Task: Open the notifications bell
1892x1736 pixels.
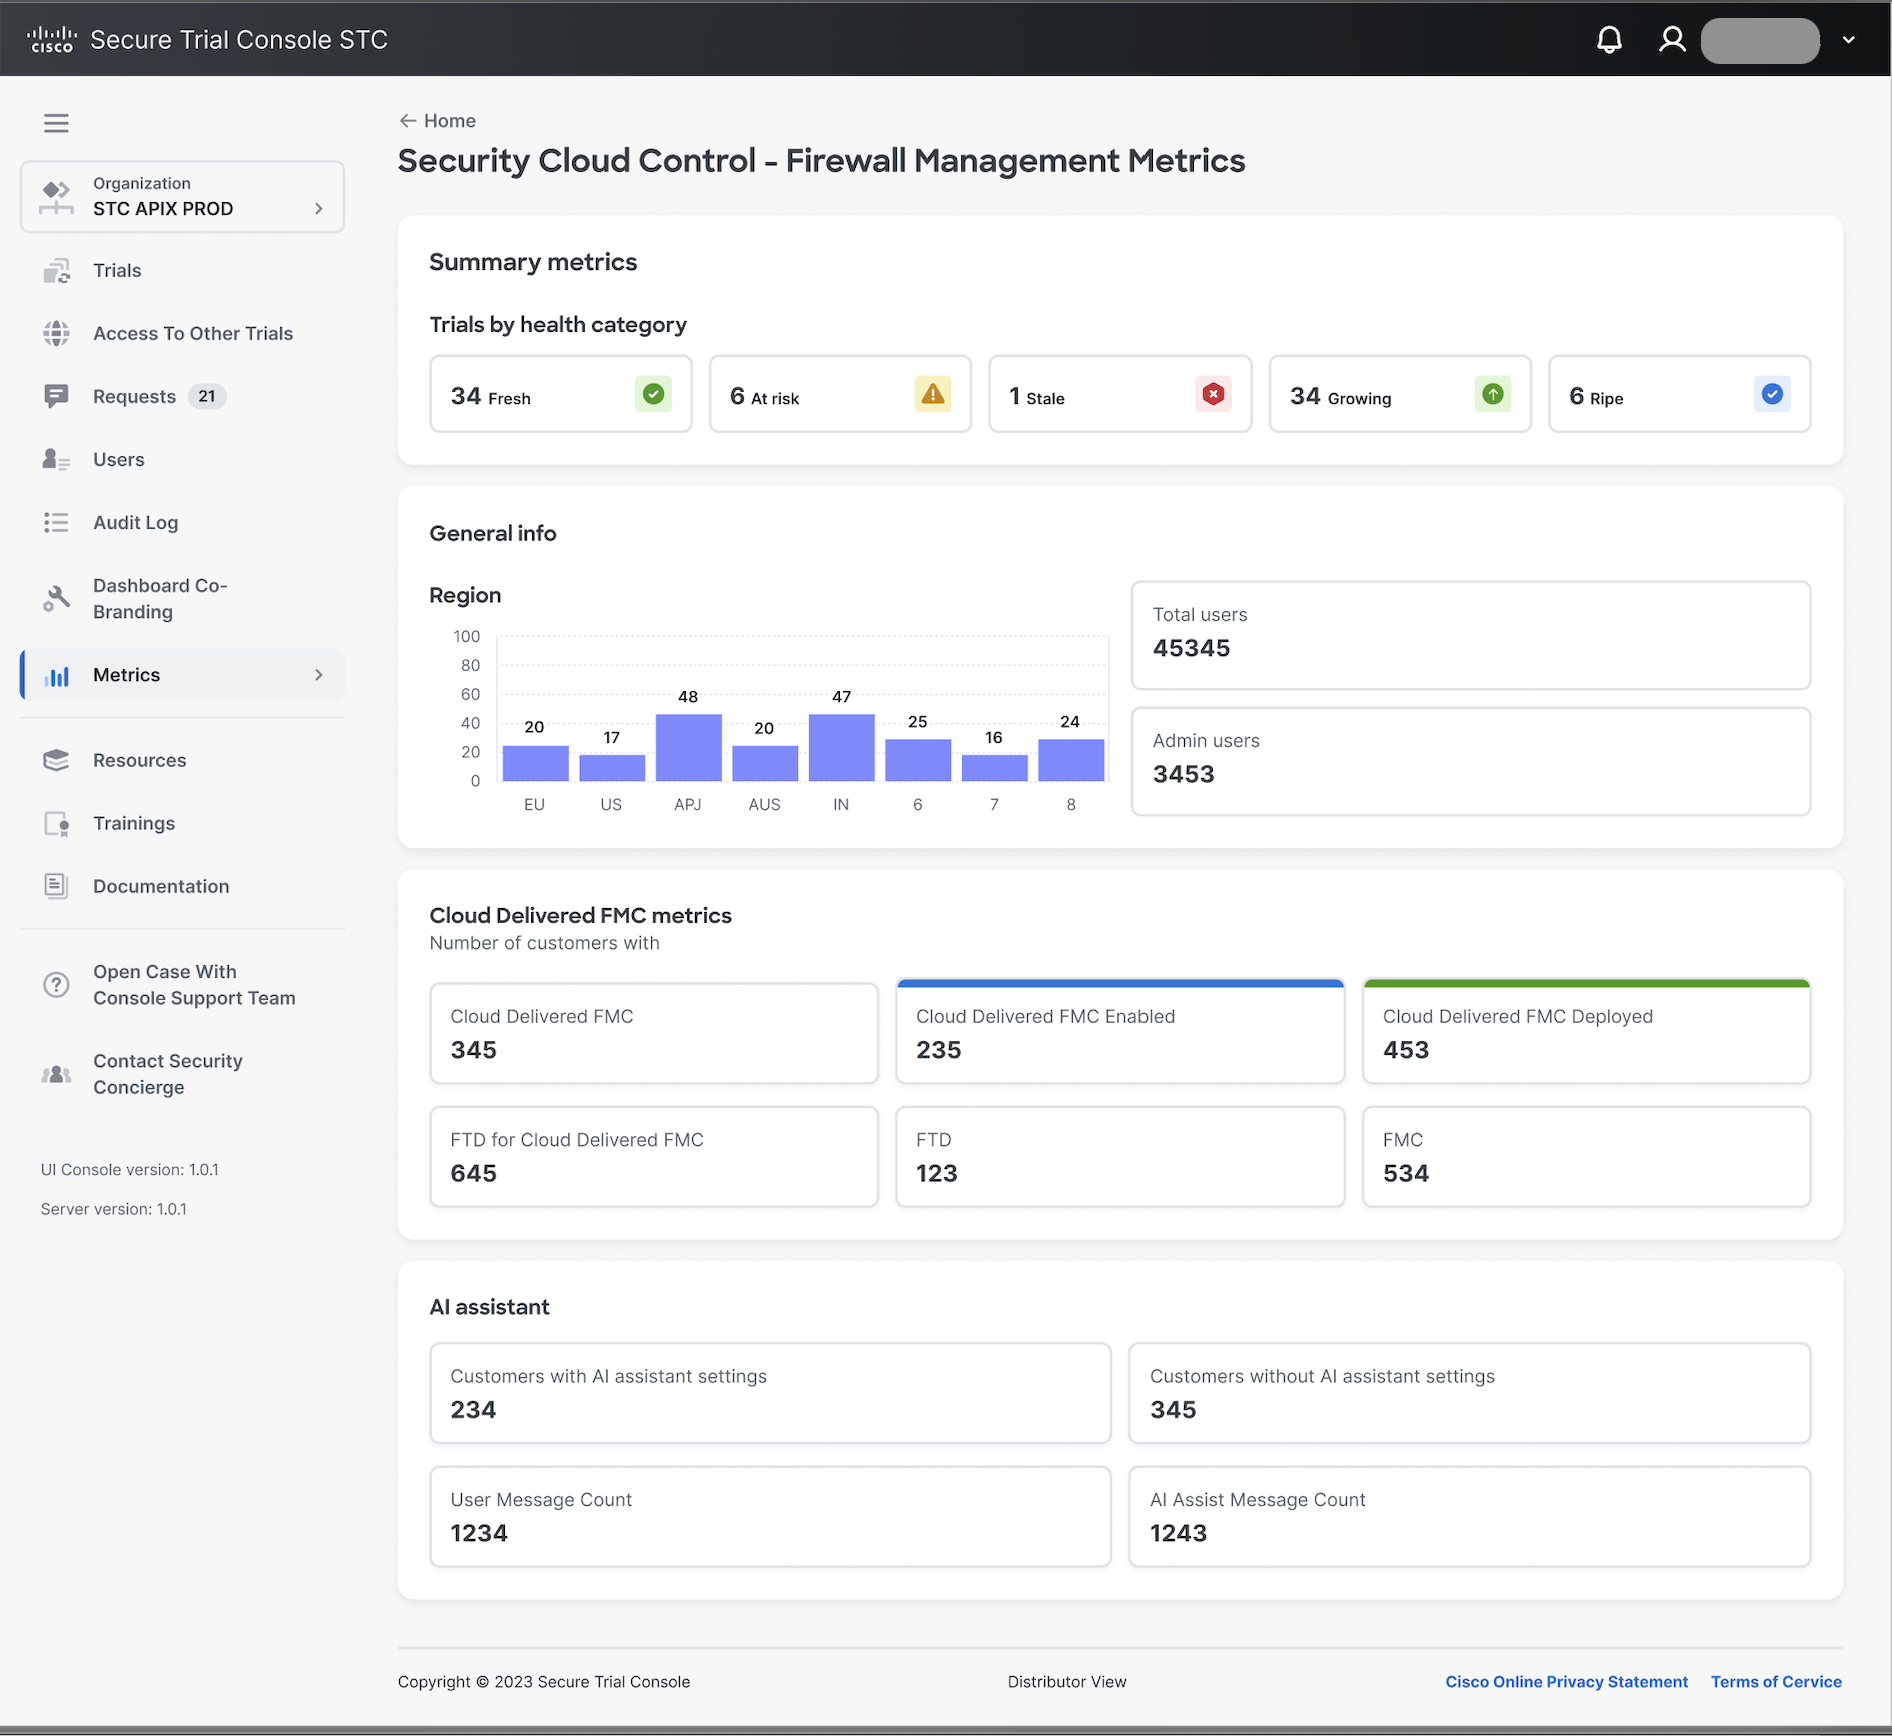Action: coord(1609,40)
